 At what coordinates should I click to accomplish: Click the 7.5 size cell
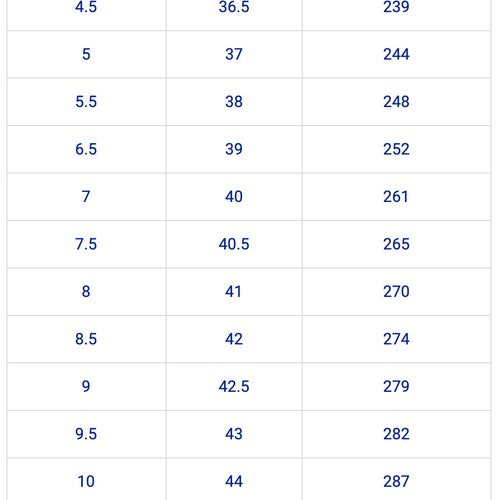pos(86,244)
